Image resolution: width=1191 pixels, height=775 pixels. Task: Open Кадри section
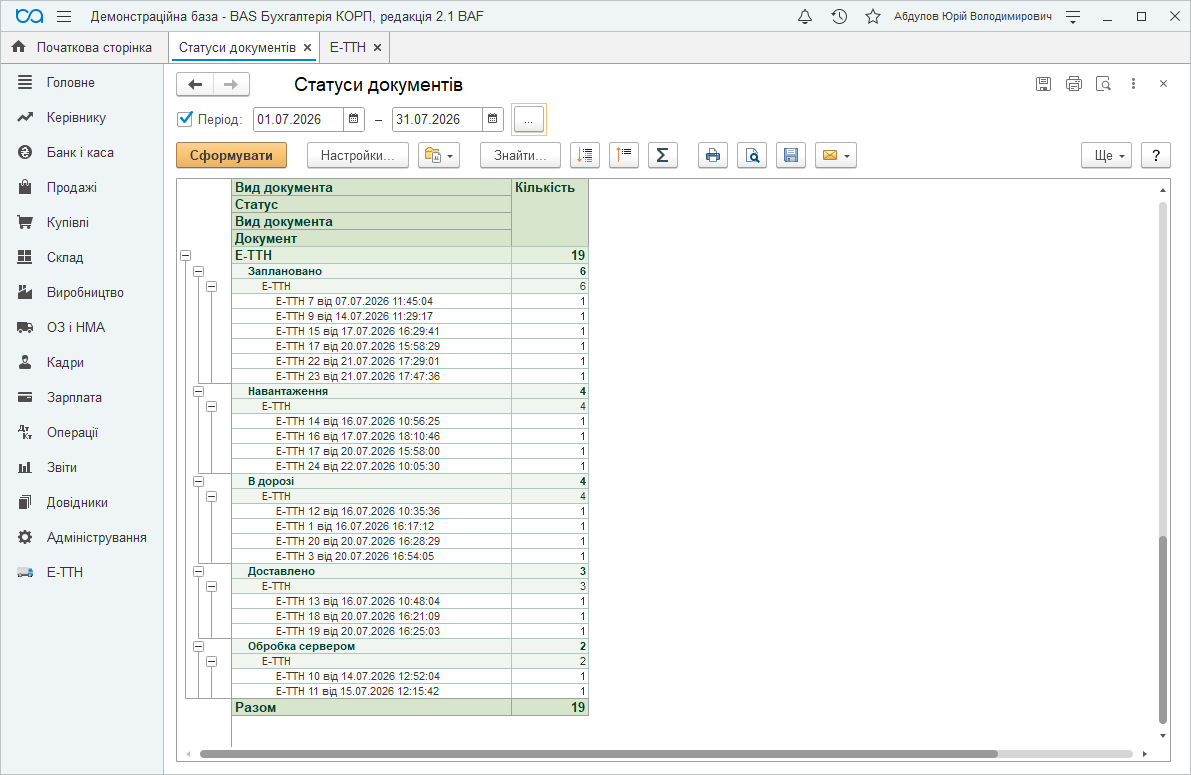82,362
